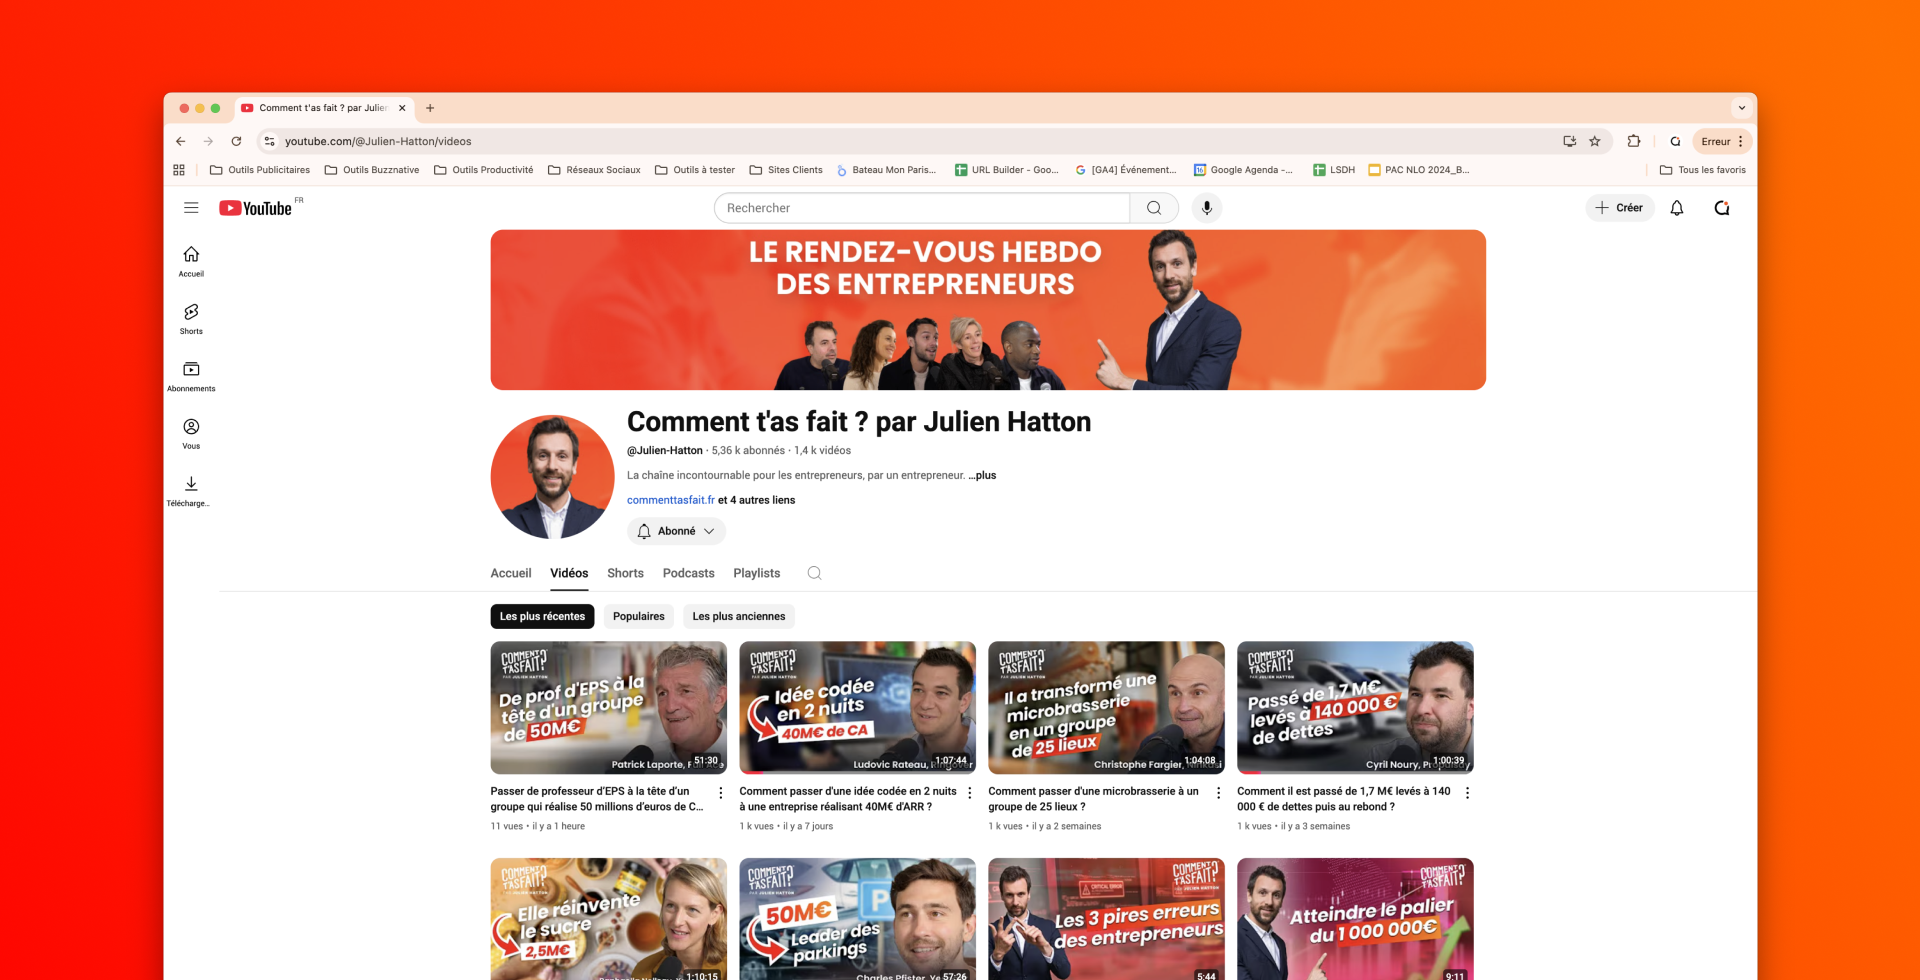Search within channel using magnifier icon

point(814,573)
